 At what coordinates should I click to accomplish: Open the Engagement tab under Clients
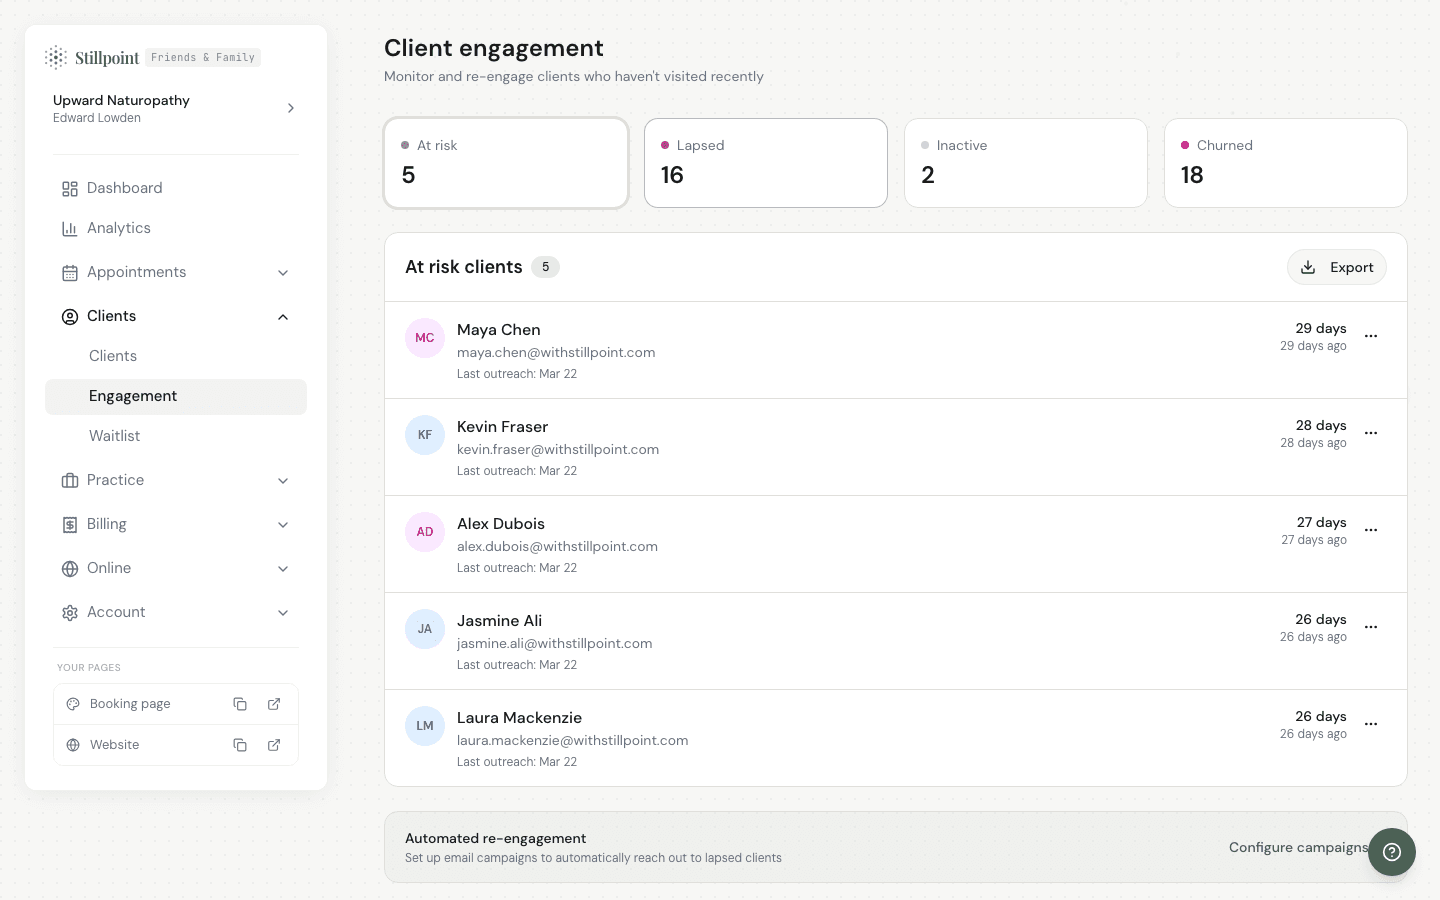[x=133, y=396]
